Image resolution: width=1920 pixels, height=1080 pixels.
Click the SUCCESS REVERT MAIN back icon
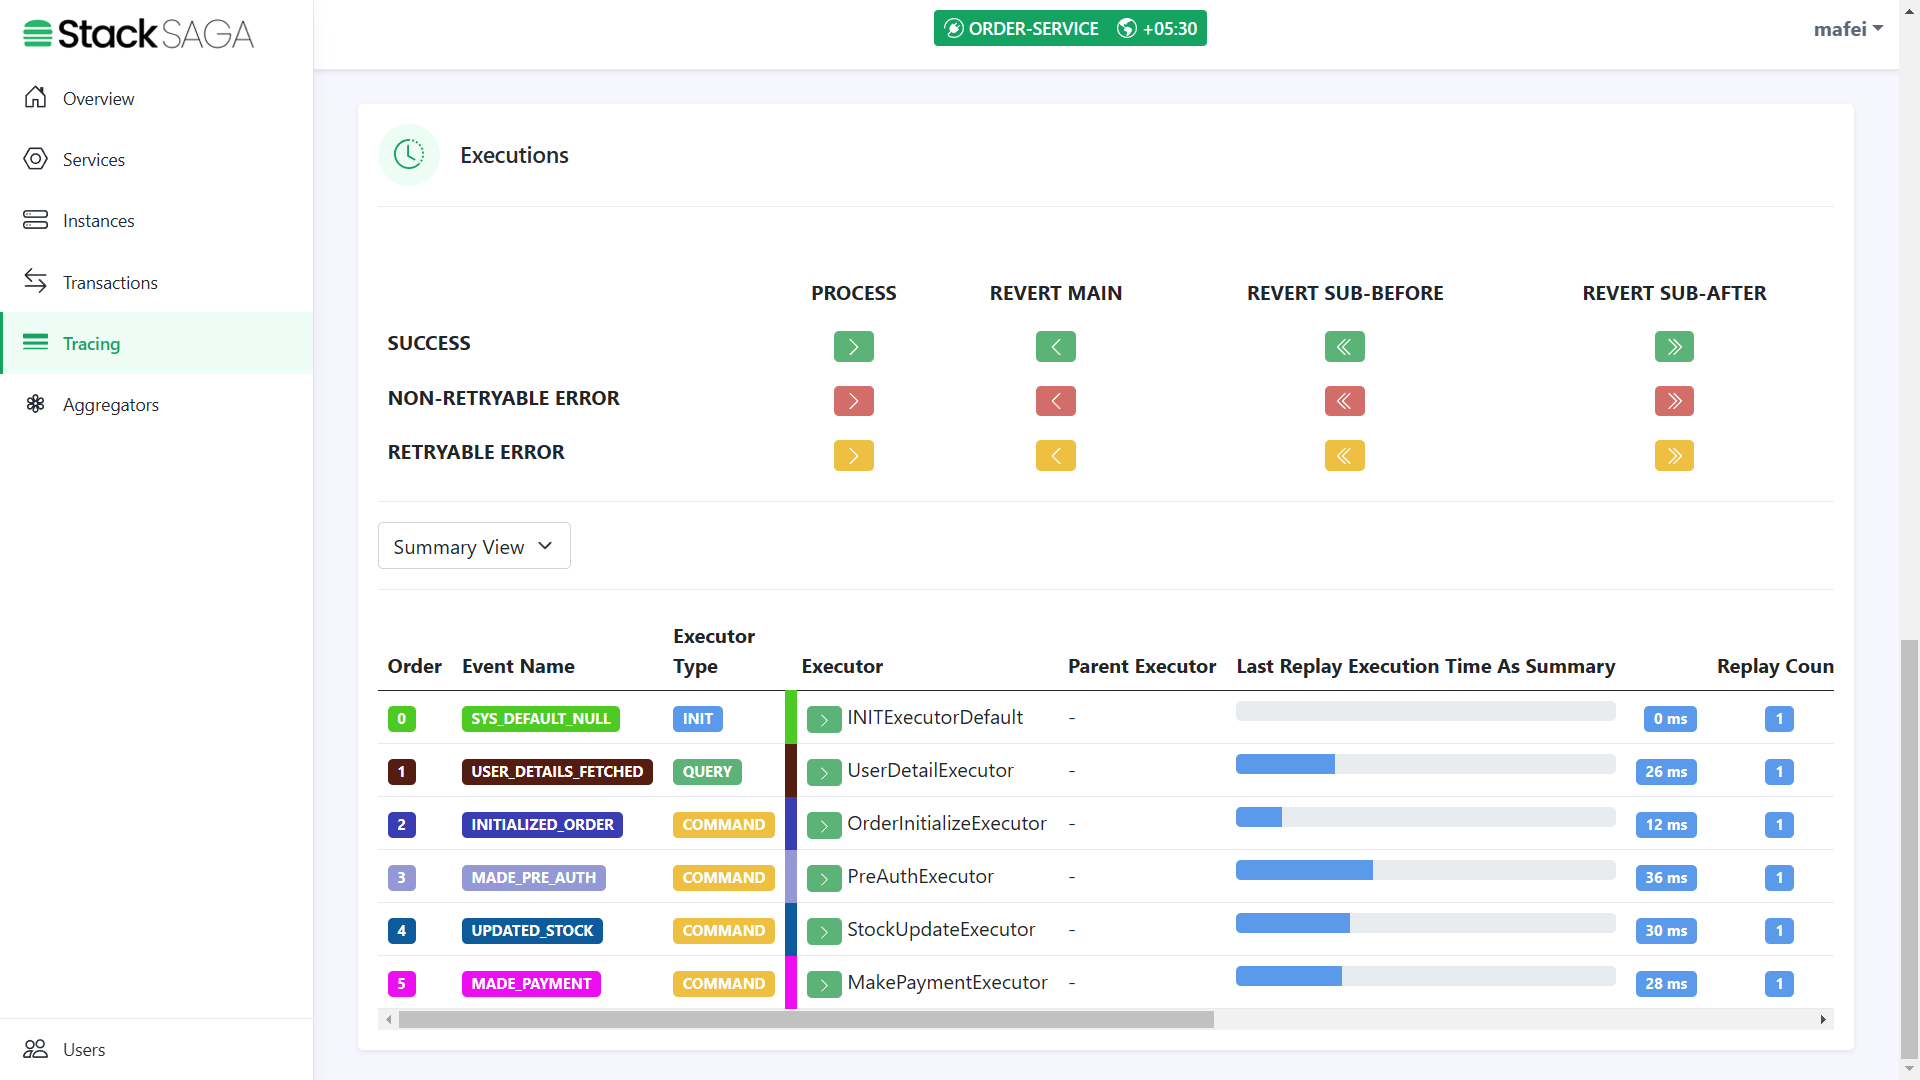[x=1054, y=345]
